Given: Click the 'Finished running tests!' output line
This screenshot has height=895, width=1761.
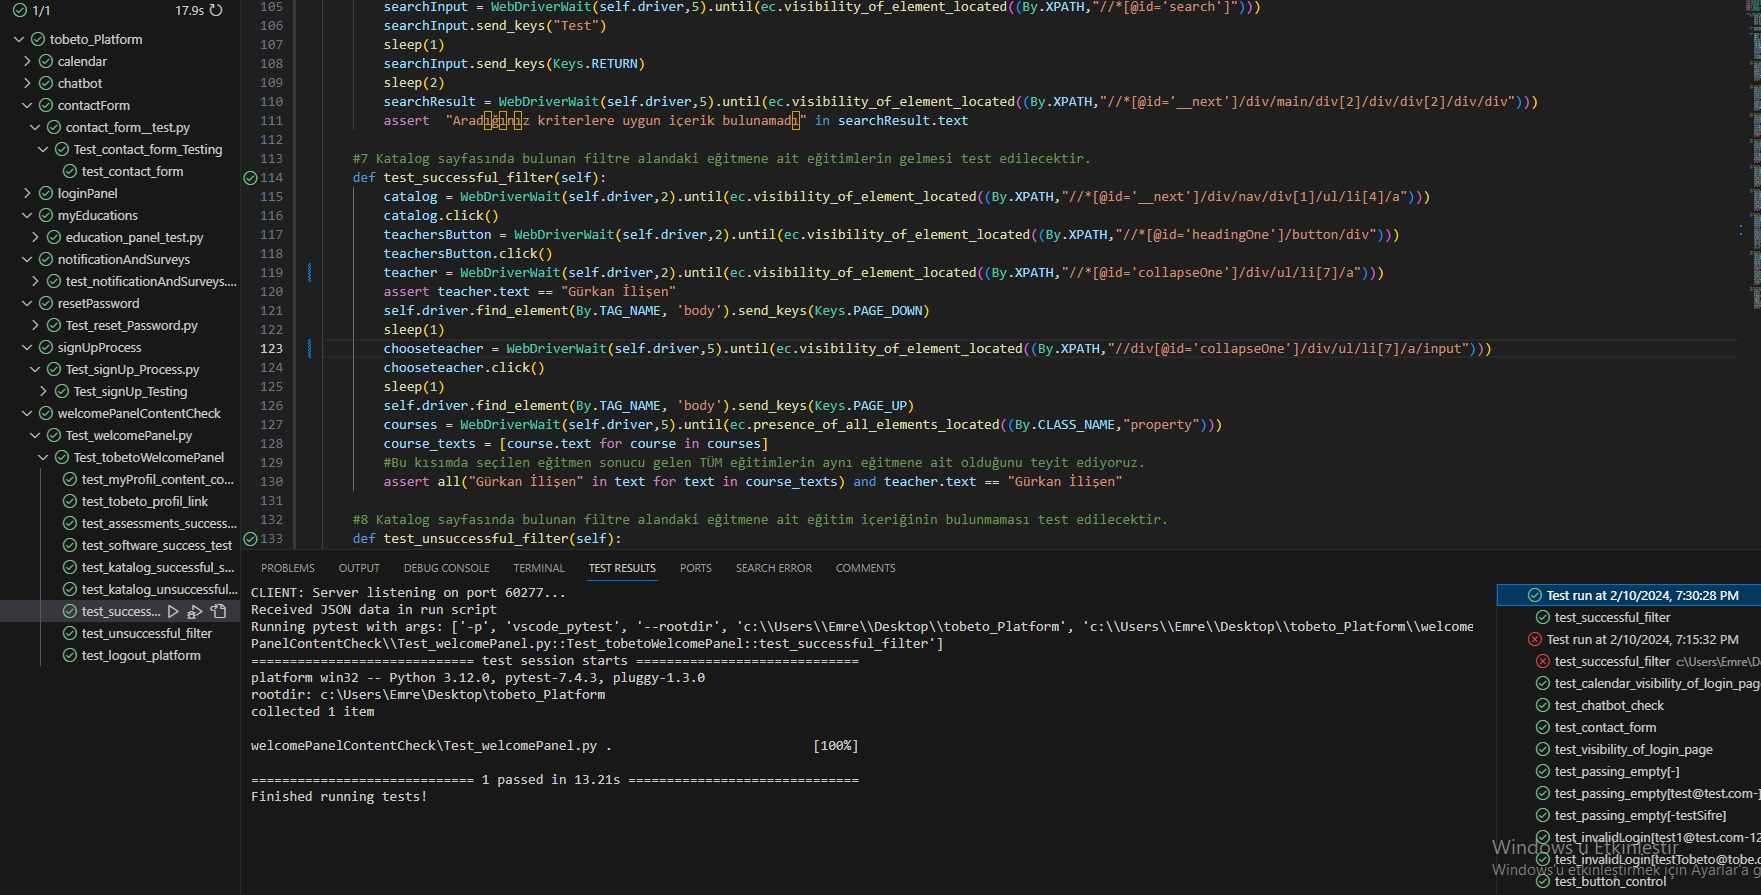Looking at the screenshot, I should click(x=339, y=797).
